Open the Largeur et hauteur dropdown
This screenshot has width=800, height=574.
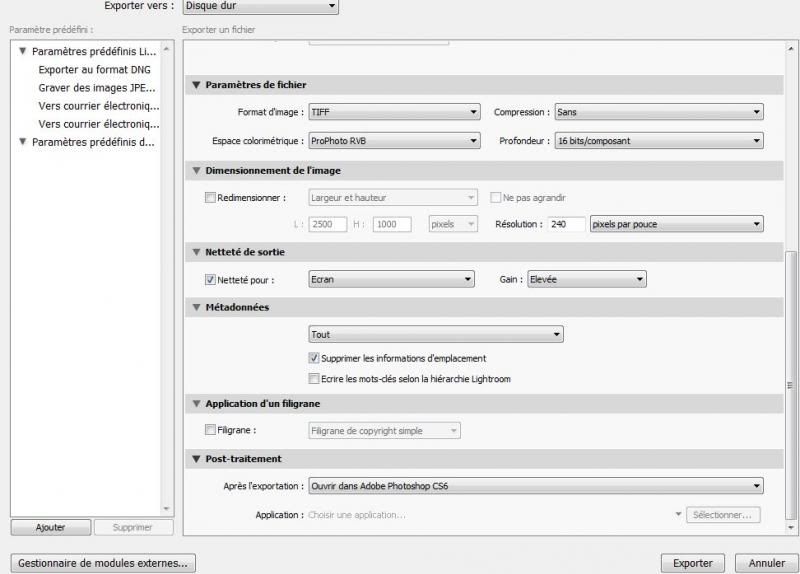[393, 197]
